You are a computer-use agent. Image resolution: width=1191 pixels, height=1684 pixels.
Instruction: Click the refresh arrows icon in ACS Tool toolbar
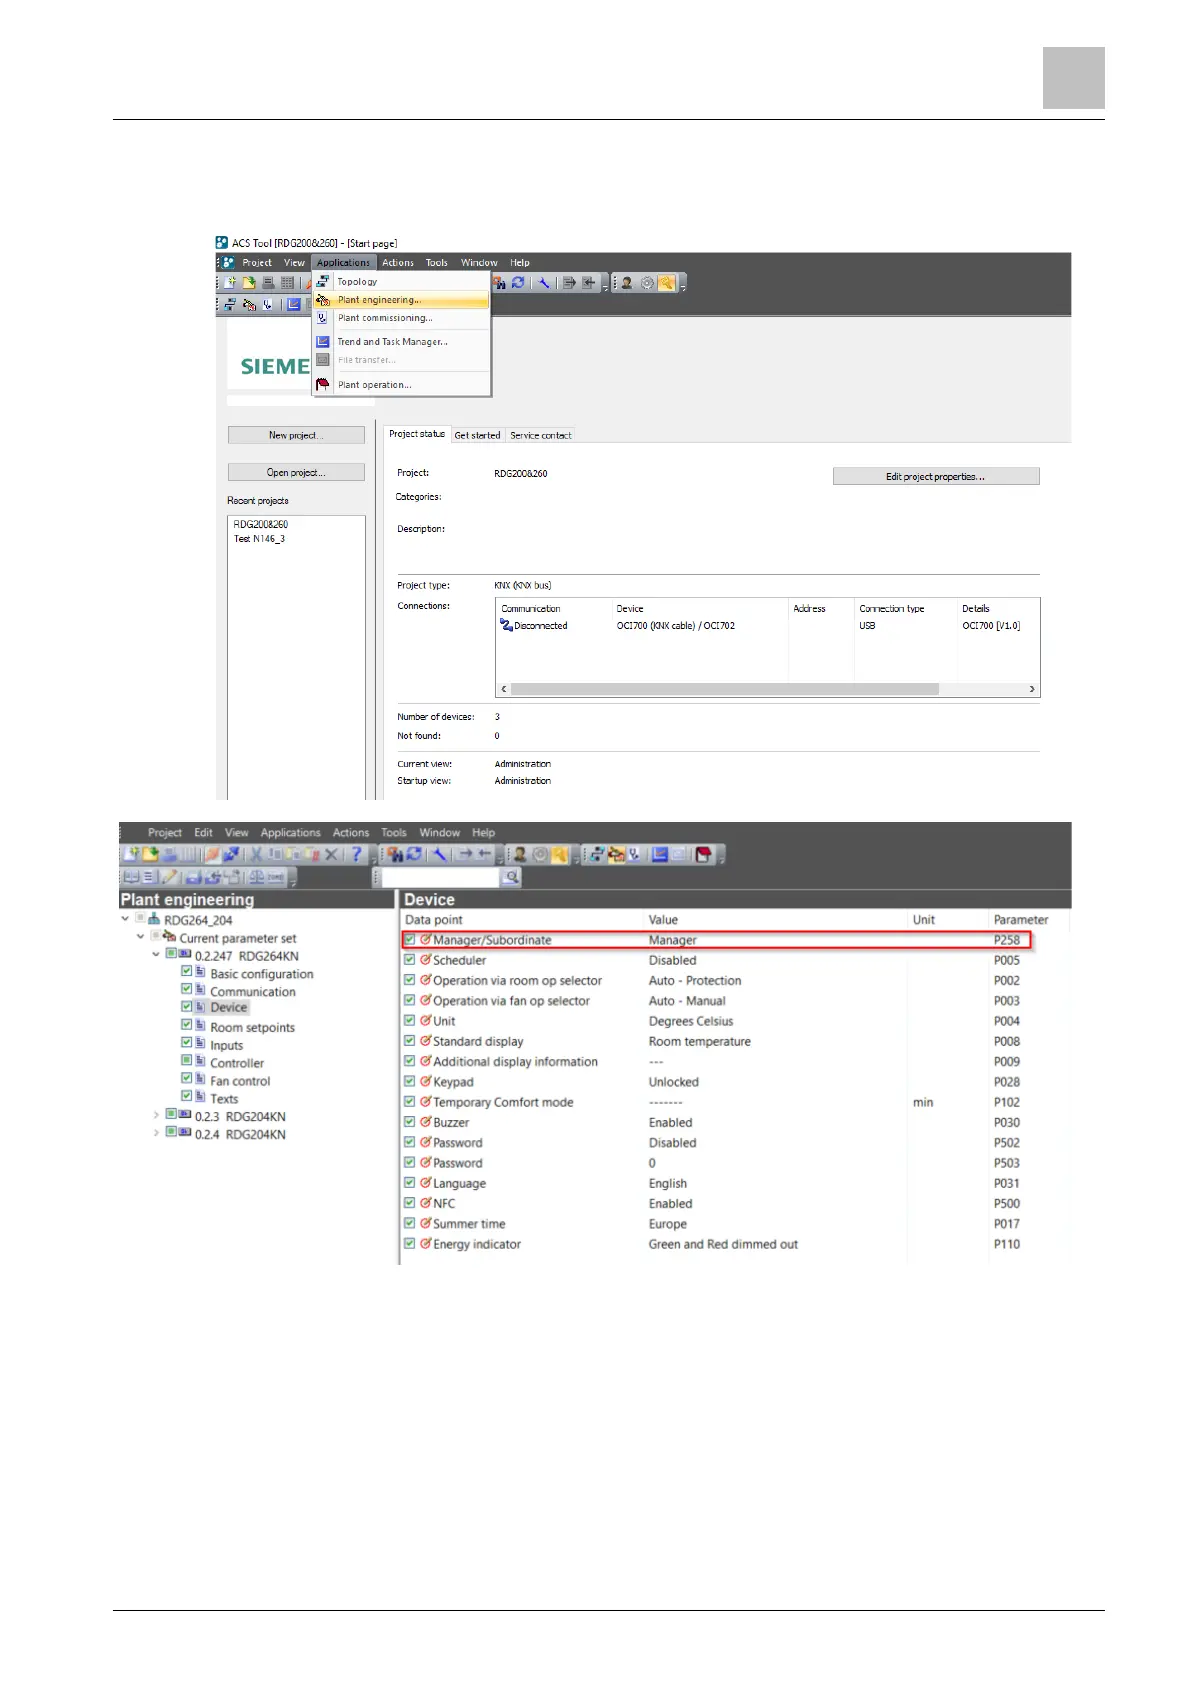tap(517, 283)
